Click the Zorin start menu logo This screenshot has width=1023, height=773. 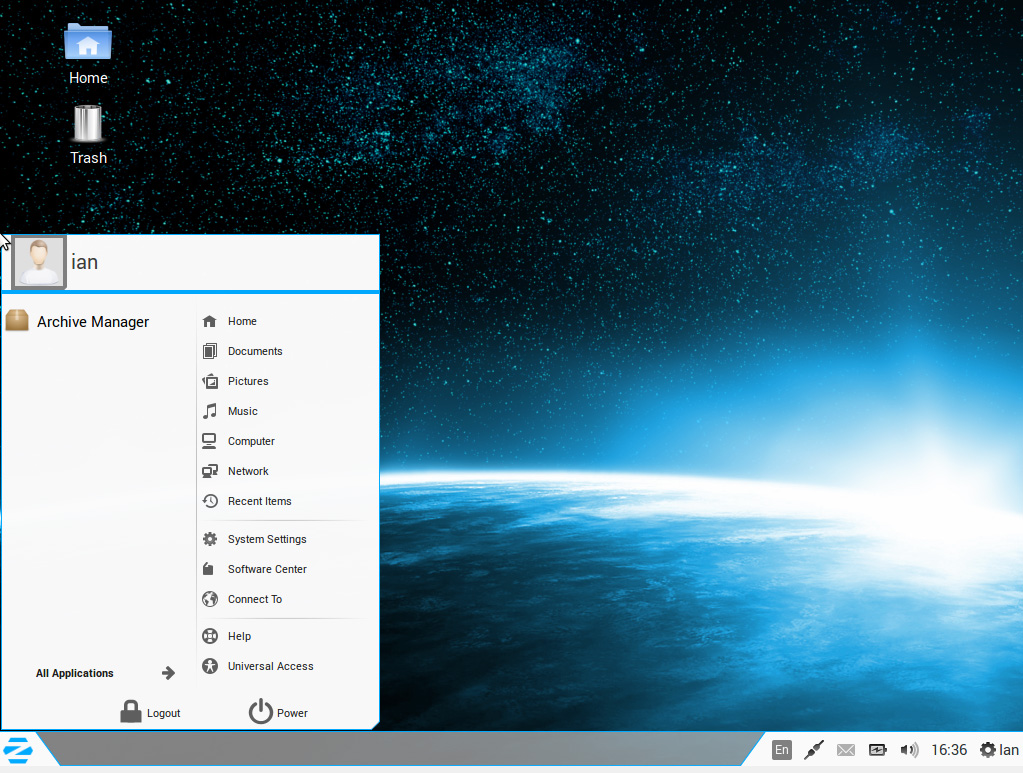(x=19, y=749)
